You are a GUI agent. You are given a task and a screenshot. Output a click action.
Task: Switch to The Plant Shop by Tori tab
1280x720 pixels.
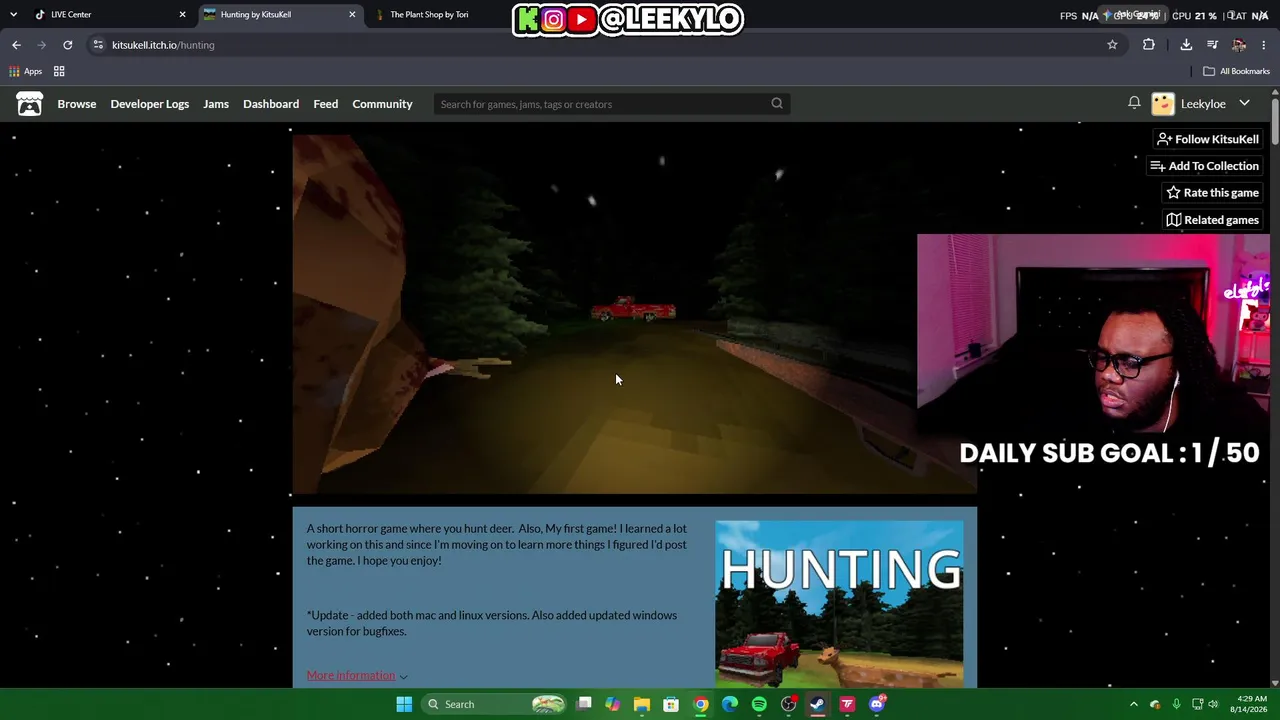click(x=430, y=15)
